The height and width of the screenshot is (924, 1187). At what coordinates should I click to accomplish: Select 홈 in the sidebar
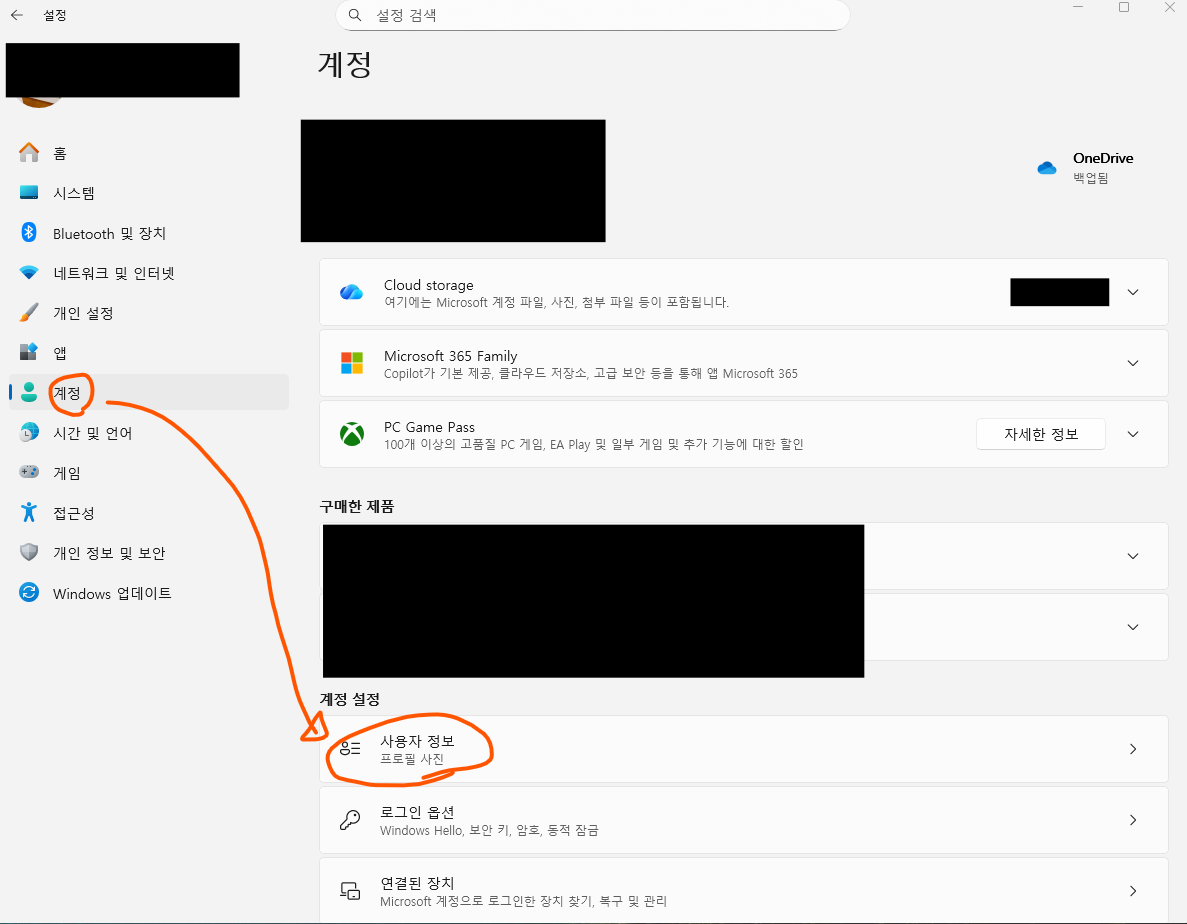tap(60, 154)
